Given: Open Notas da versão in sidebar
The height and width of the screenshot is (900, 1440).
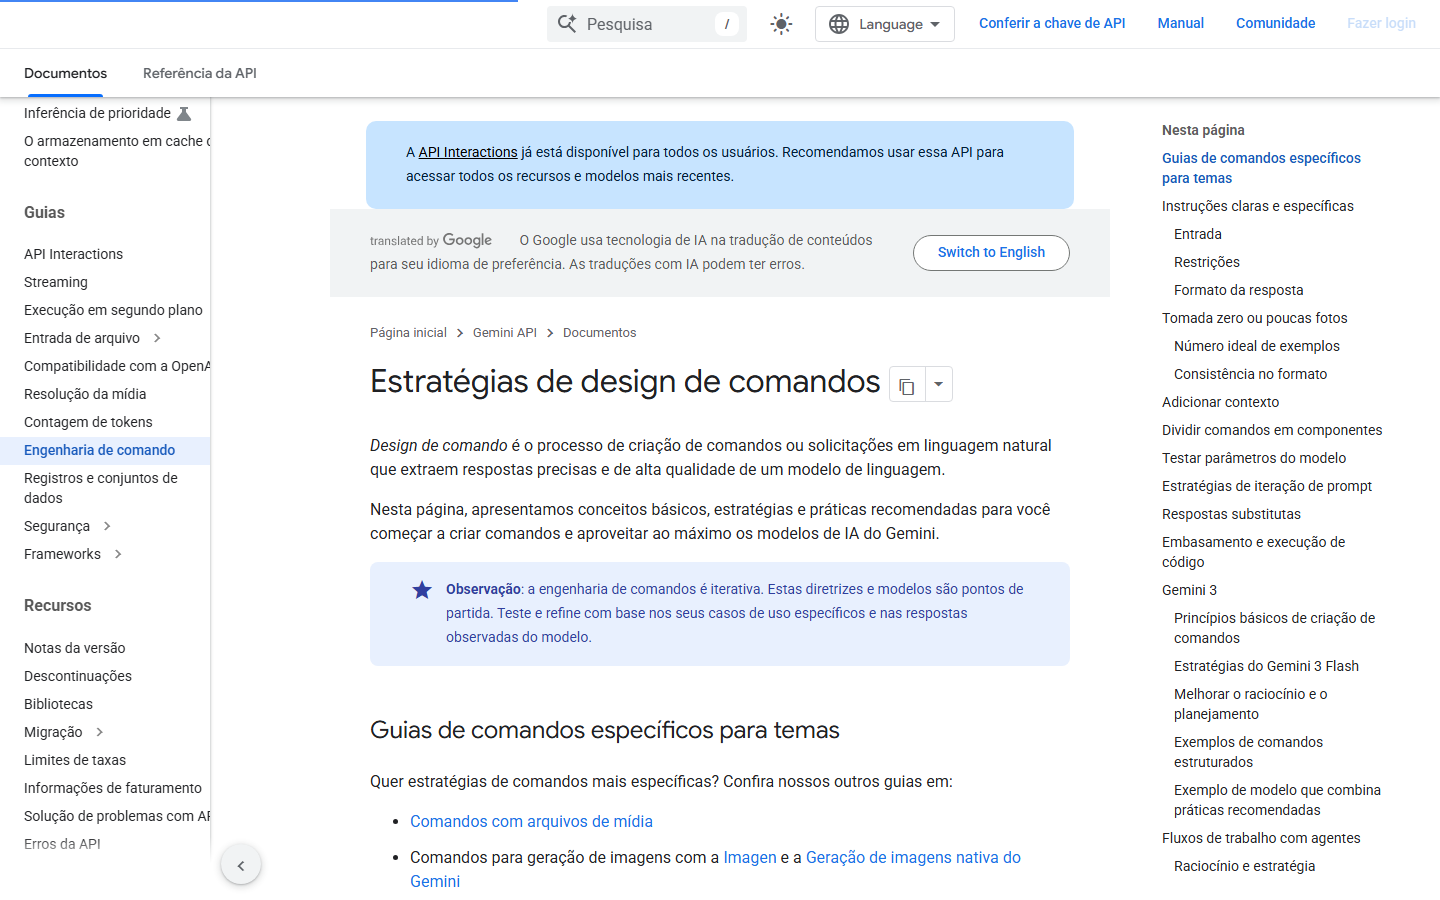Looking at the screenshot, I should pos(74,648).
